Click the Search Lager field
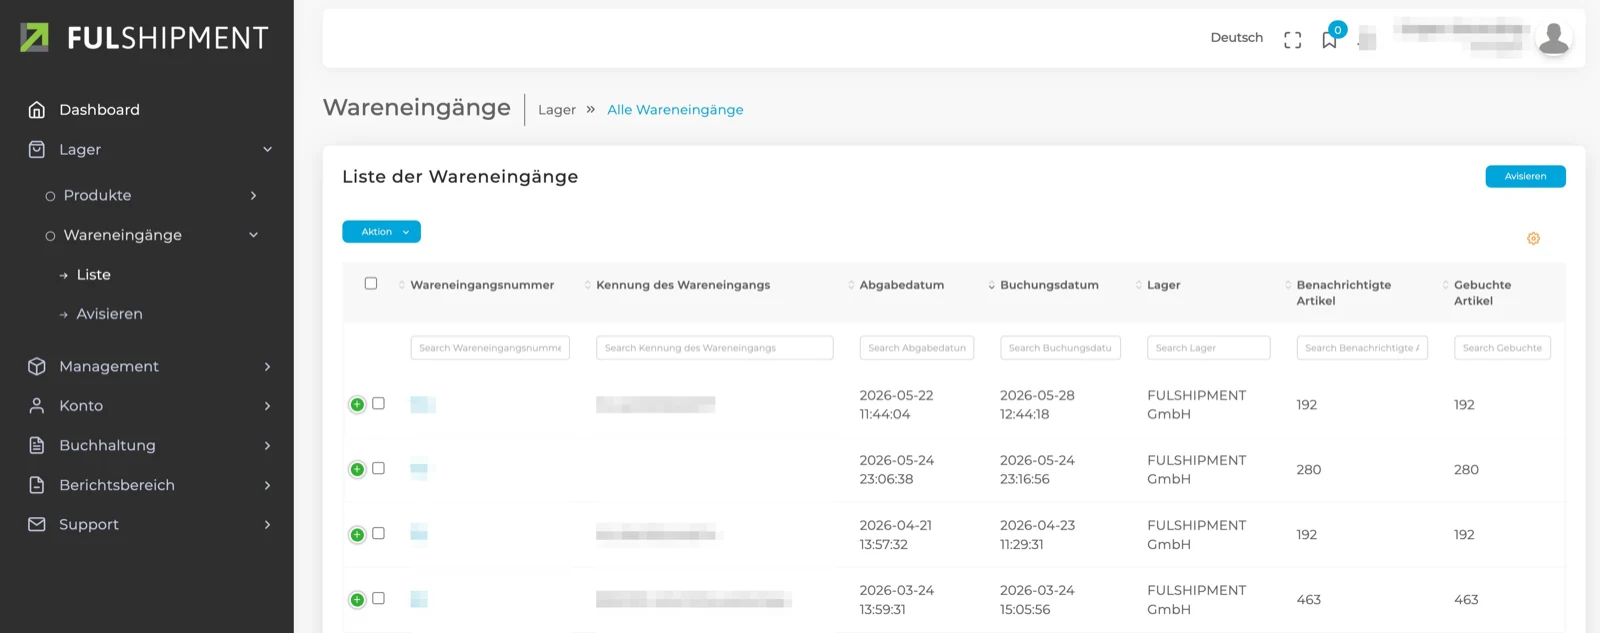This screenshot has width=1600, height=633. point(1208,348)
